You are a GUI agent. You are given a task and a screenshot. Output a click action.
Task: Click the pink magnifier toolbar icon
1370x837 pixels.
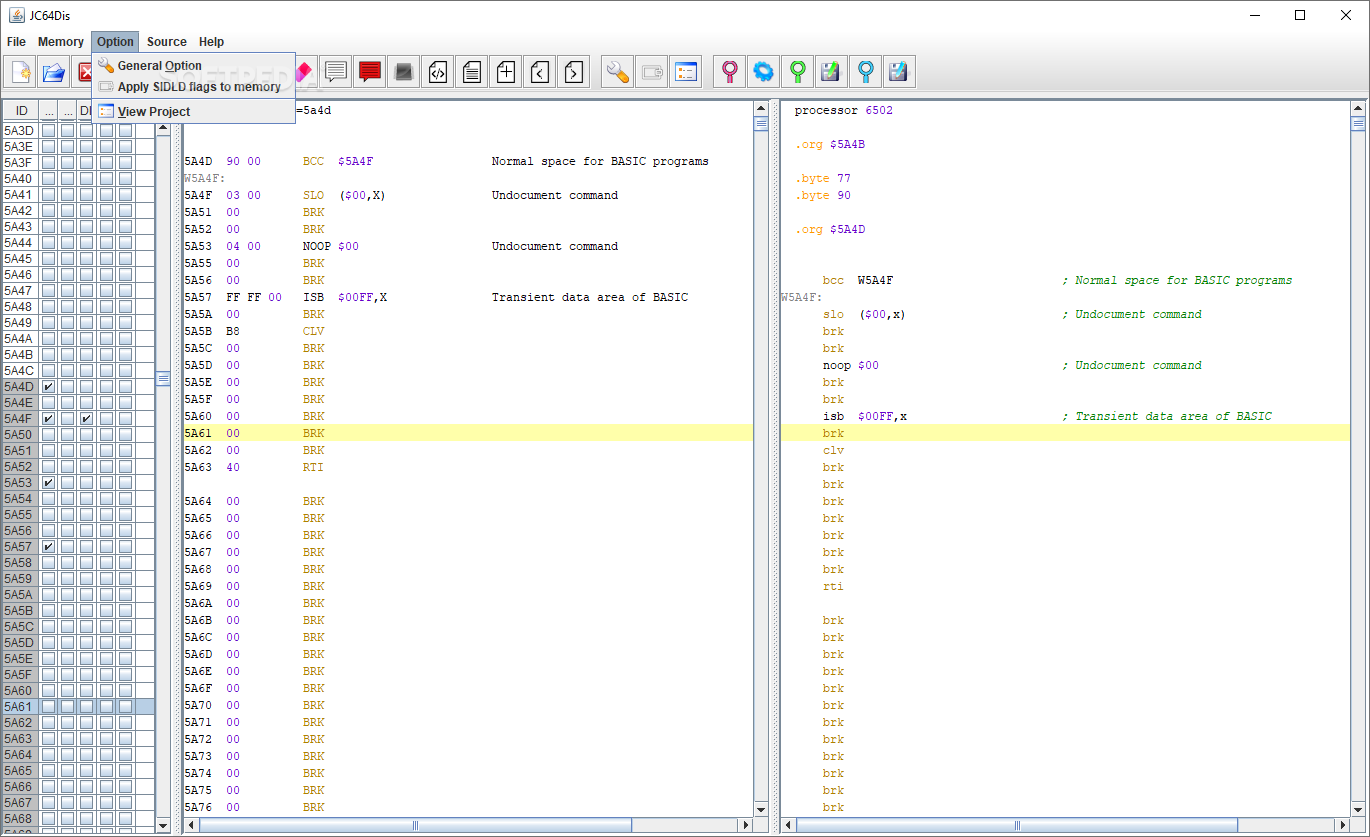[730, 72]
